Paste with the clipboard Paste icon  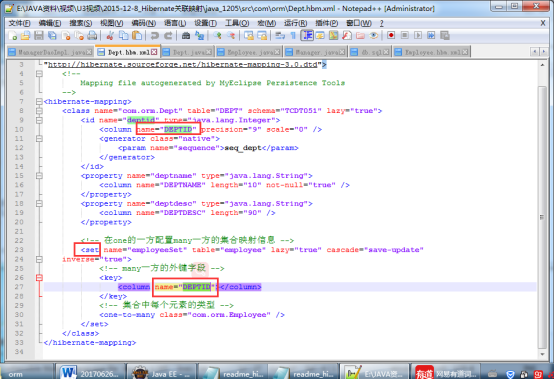[137, 35]
